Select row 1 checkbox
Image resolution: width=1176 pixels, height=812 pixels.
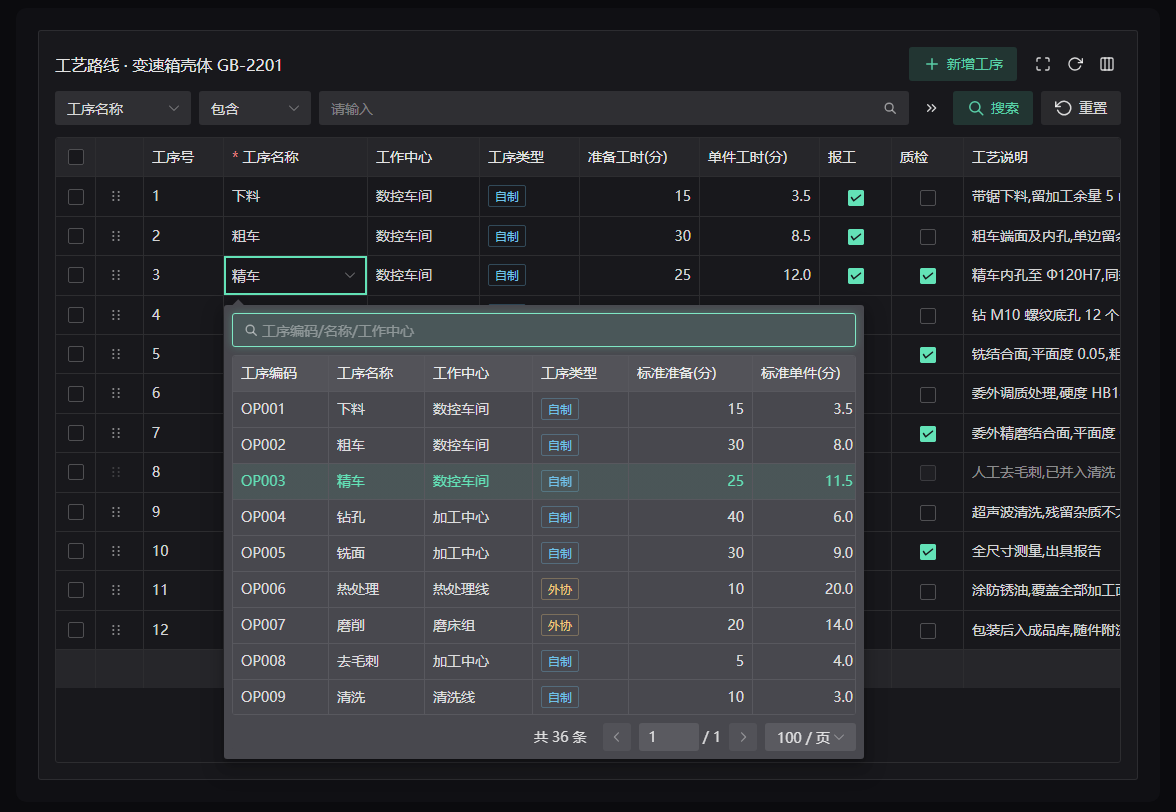click(76, 196)
